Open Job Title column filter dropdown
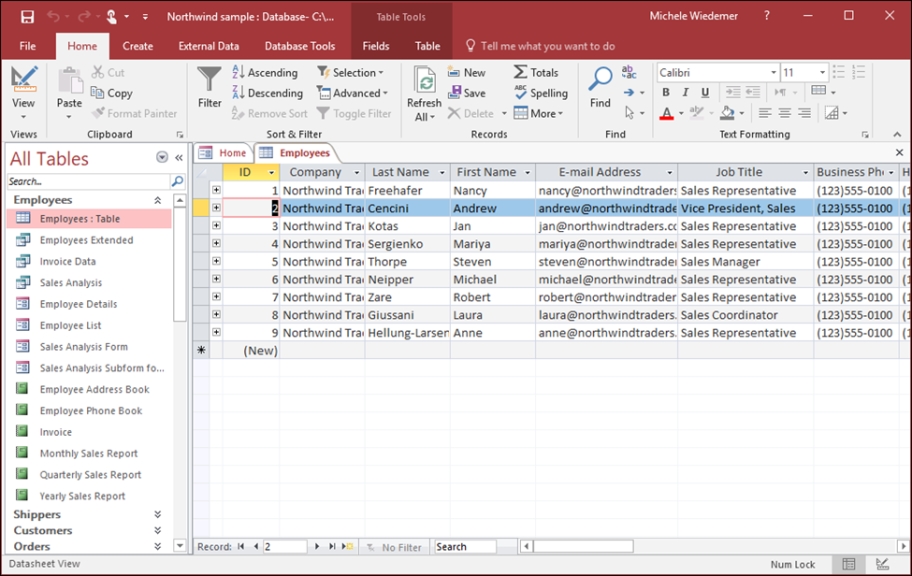The image size is (912, 576). click(806, 172)
